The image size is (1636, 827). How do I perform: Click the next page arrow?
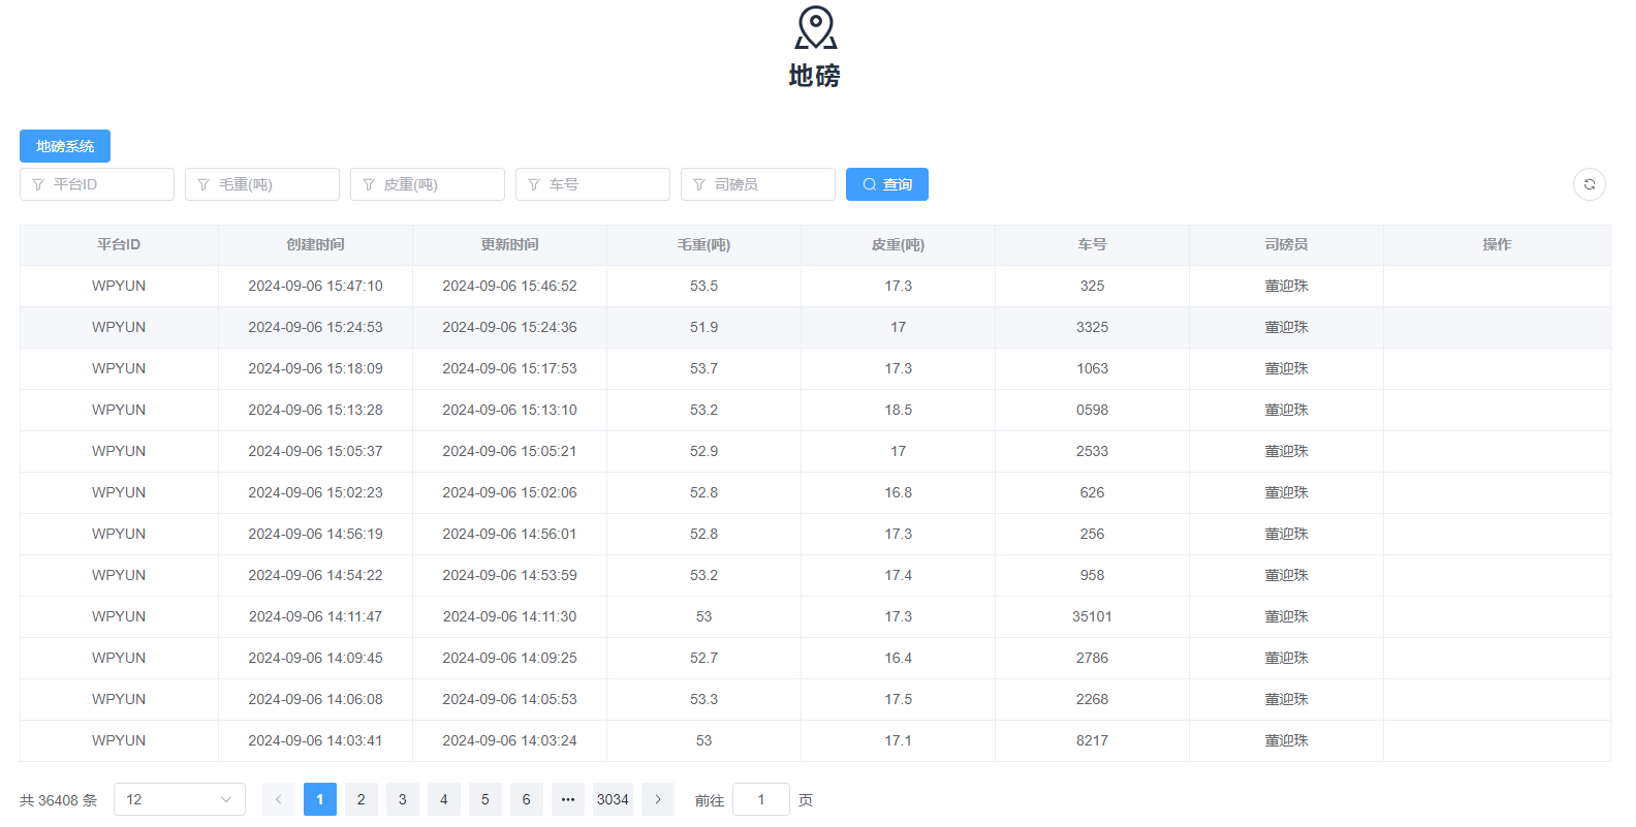pos(658,799)
